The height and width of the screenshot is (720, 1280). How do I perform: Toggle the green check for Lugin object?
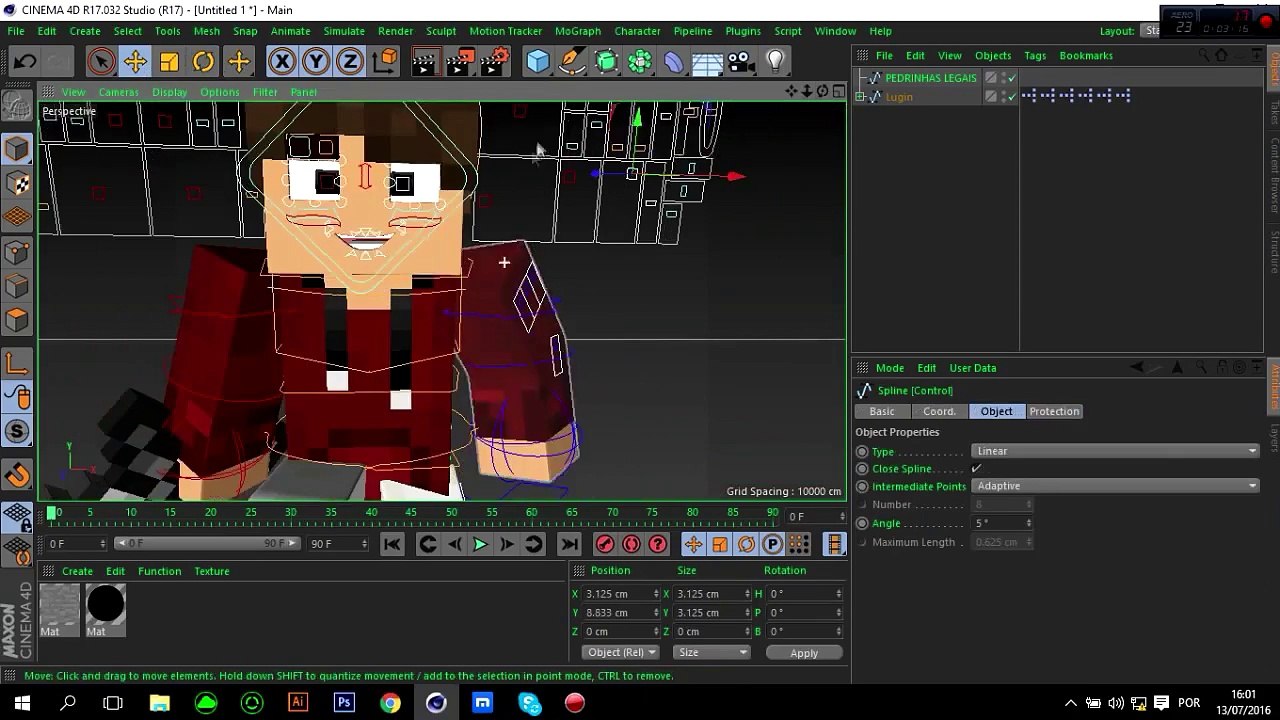click(x=1011, y=97)
